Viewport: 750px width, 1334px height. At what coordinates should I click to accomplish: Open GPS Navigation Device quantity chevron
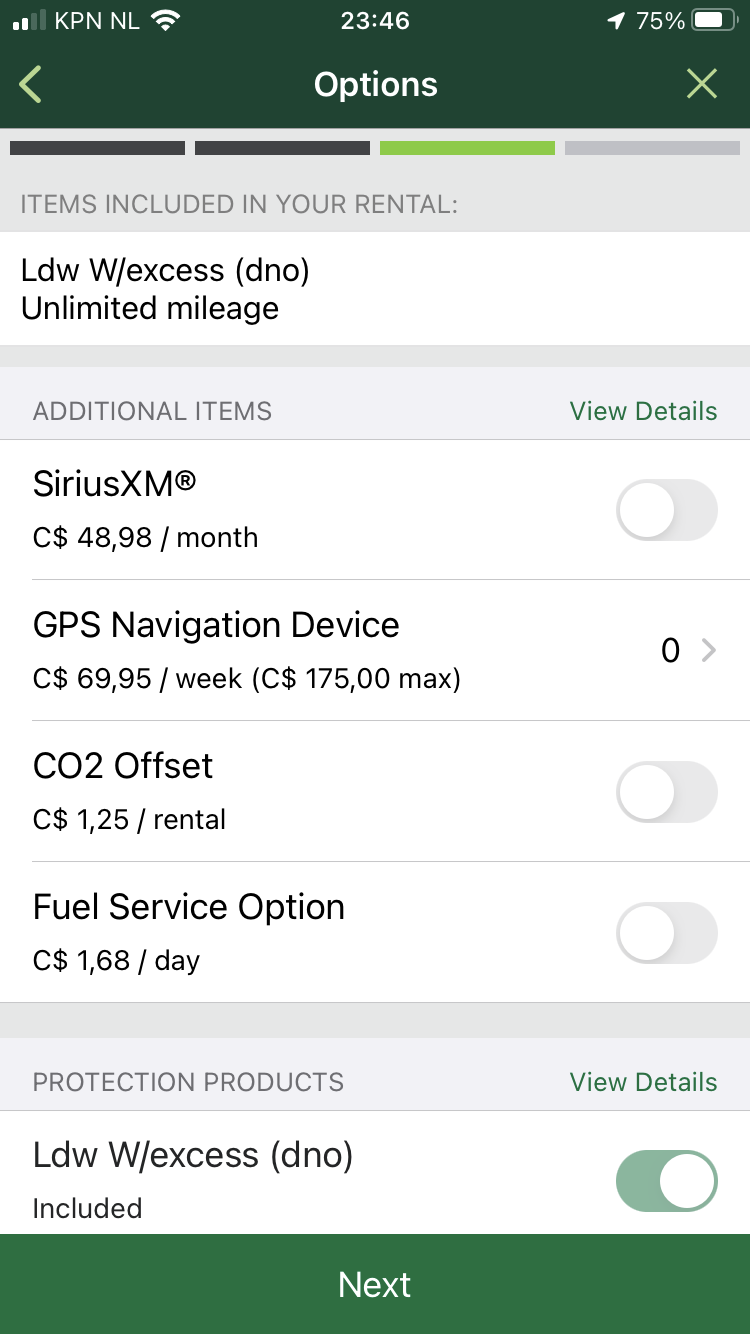tap(709, 651)
